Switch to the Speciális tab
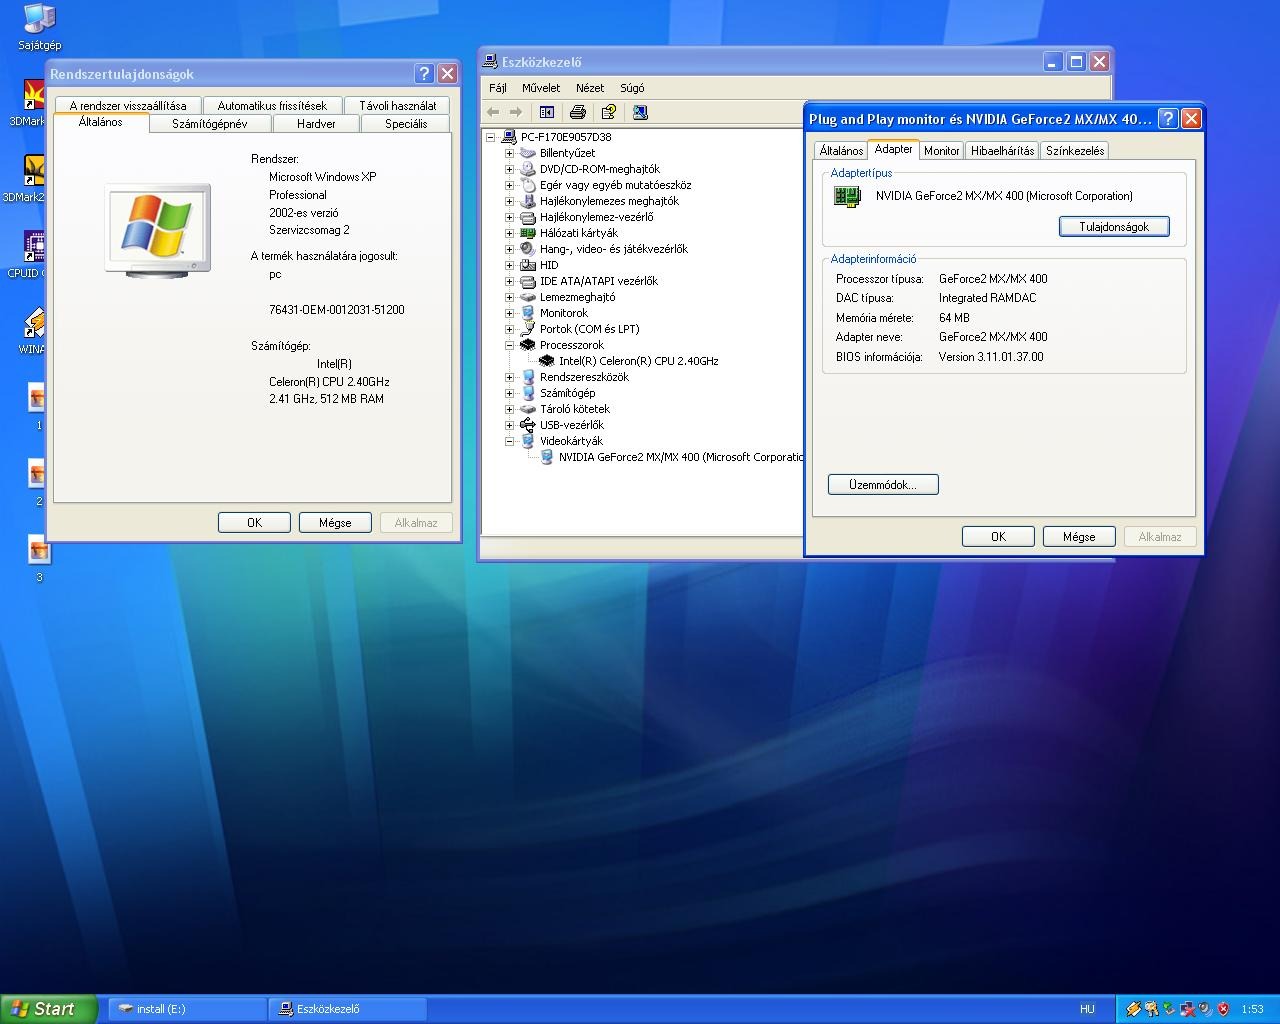Screen dimensions: 1280x1024 (x=406, y=124)
